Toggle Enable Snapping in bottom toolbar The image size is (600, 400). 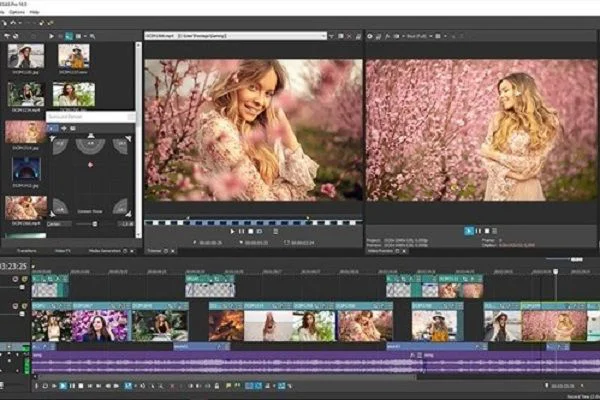249,386
